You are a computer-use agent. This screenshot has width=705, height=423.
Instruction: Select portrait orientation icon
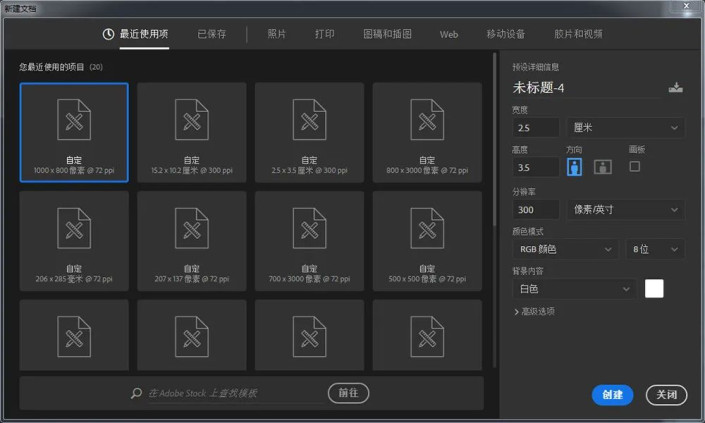tap(574, 167)
